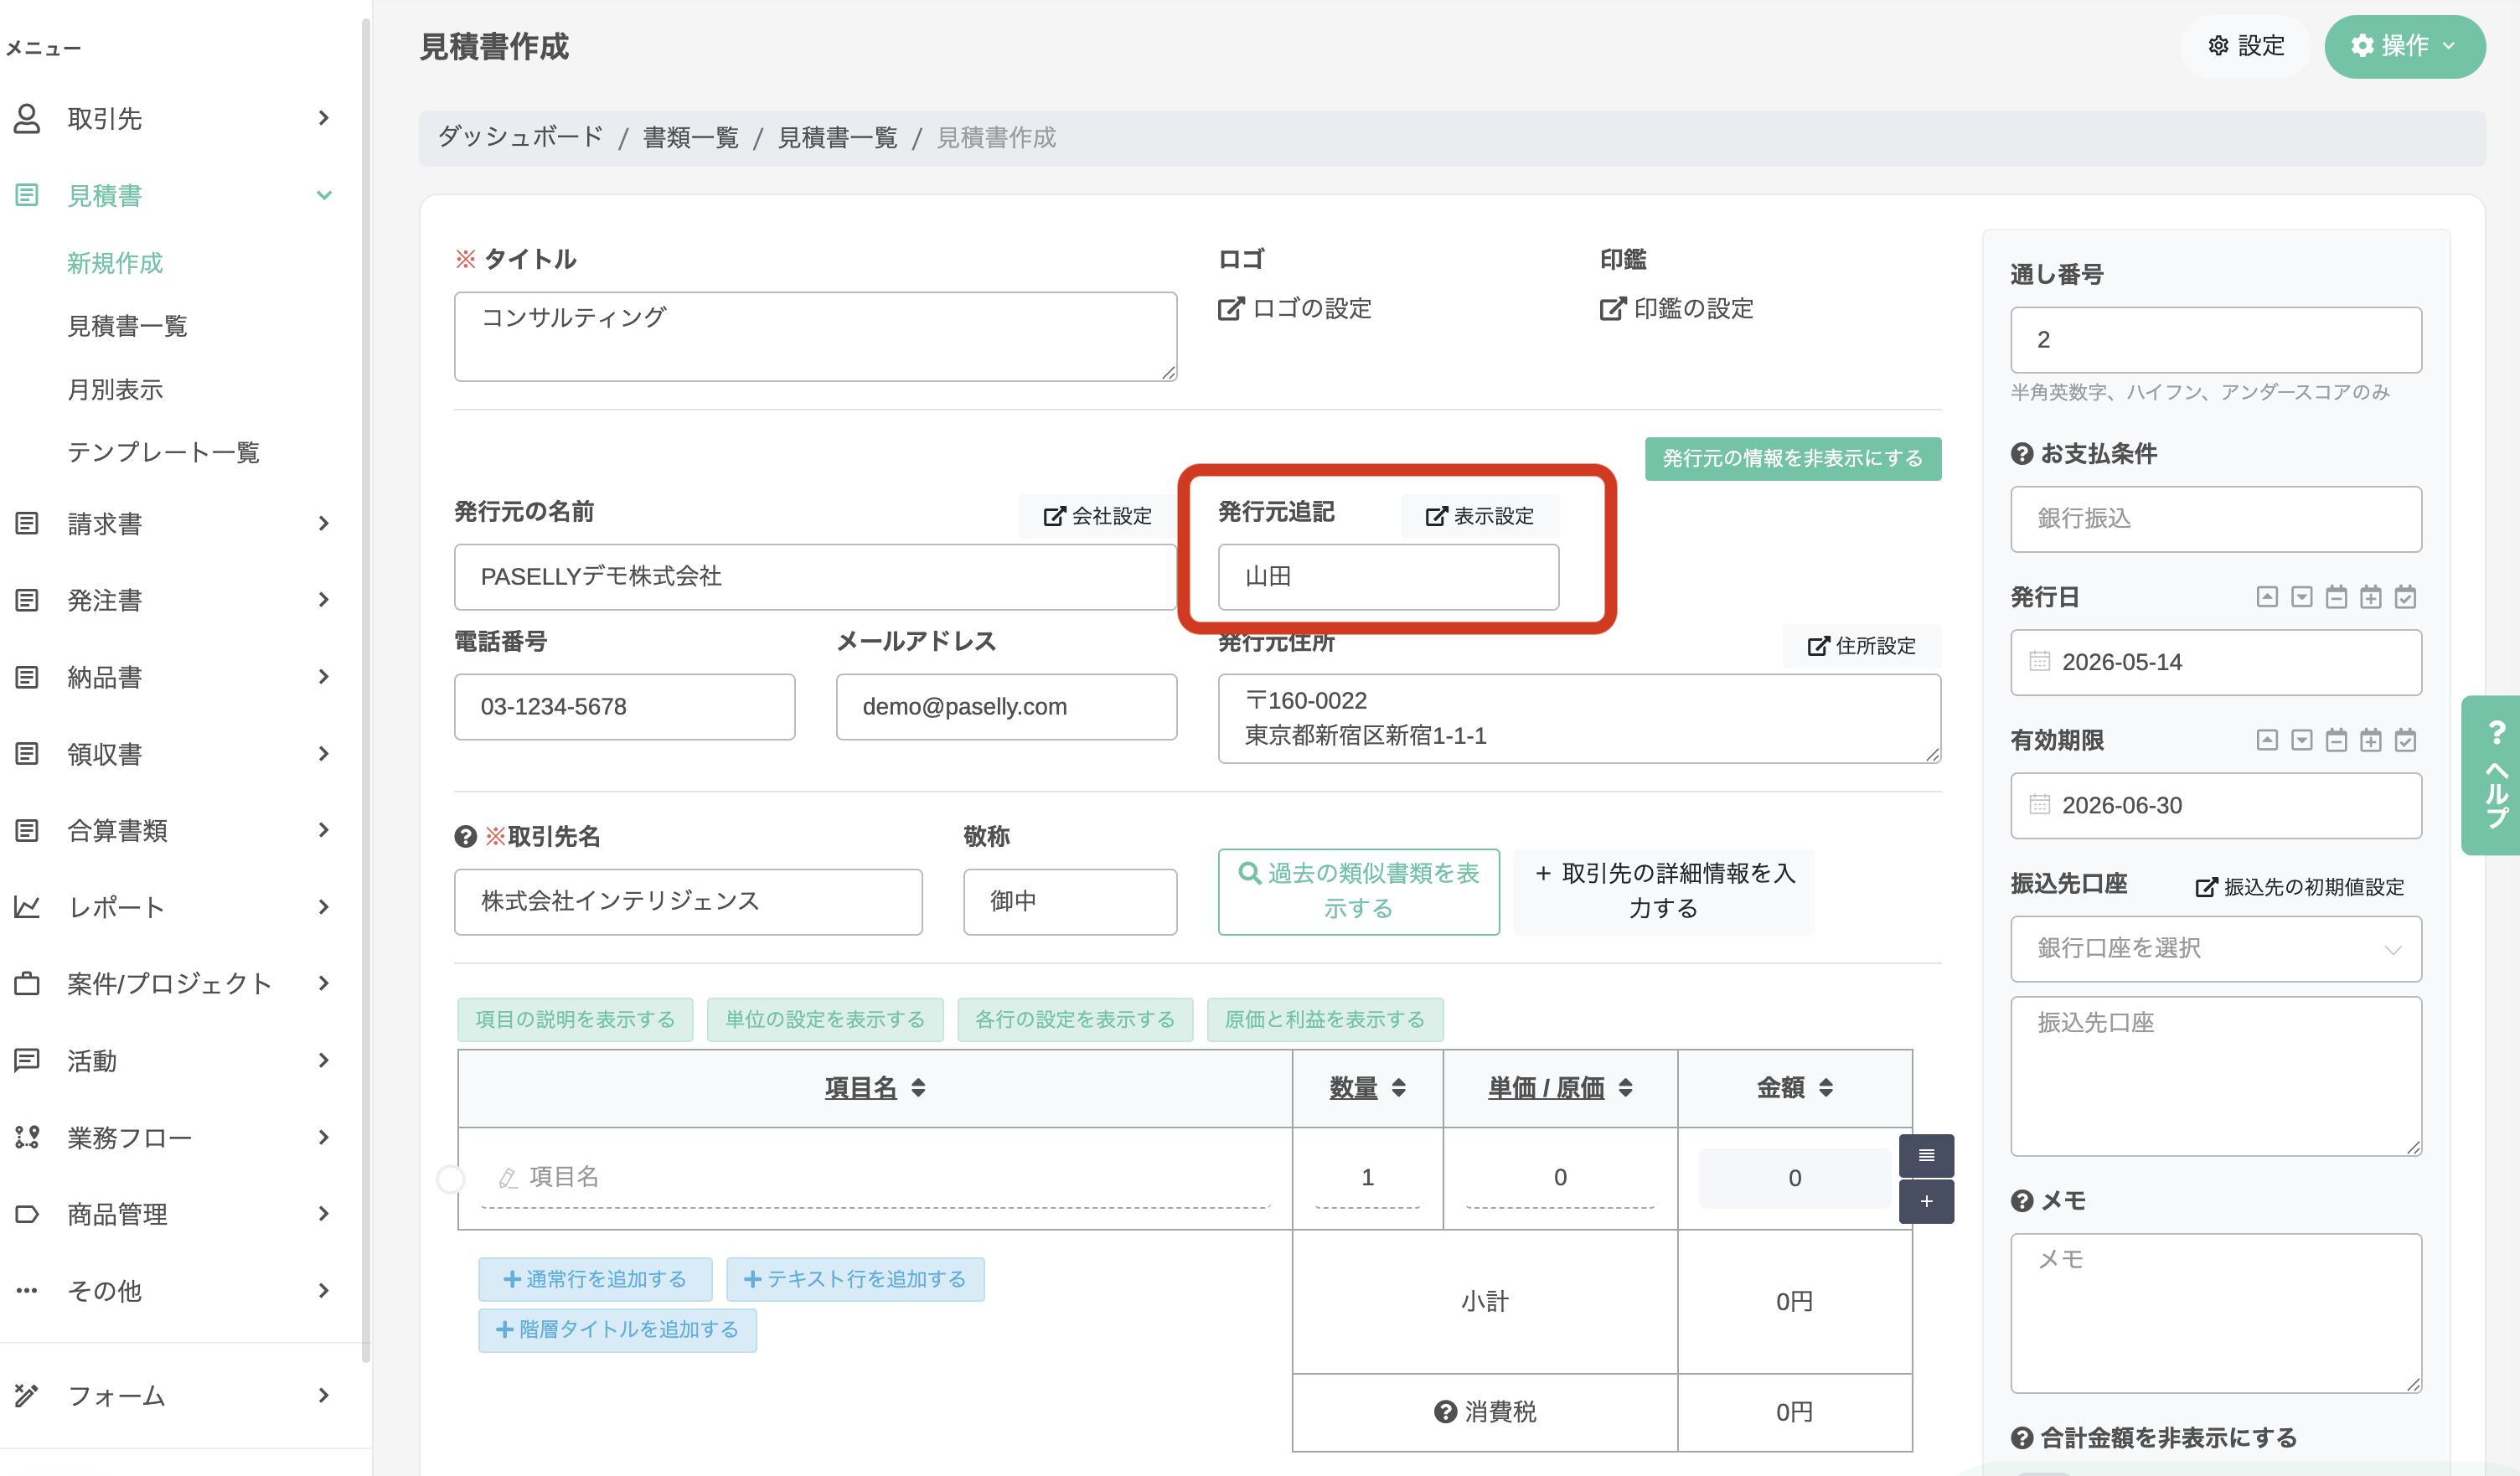Go to ダッシュボード breadcrumb
Viewport: 2520px width, 1476px height.
[x=521, y=137]
